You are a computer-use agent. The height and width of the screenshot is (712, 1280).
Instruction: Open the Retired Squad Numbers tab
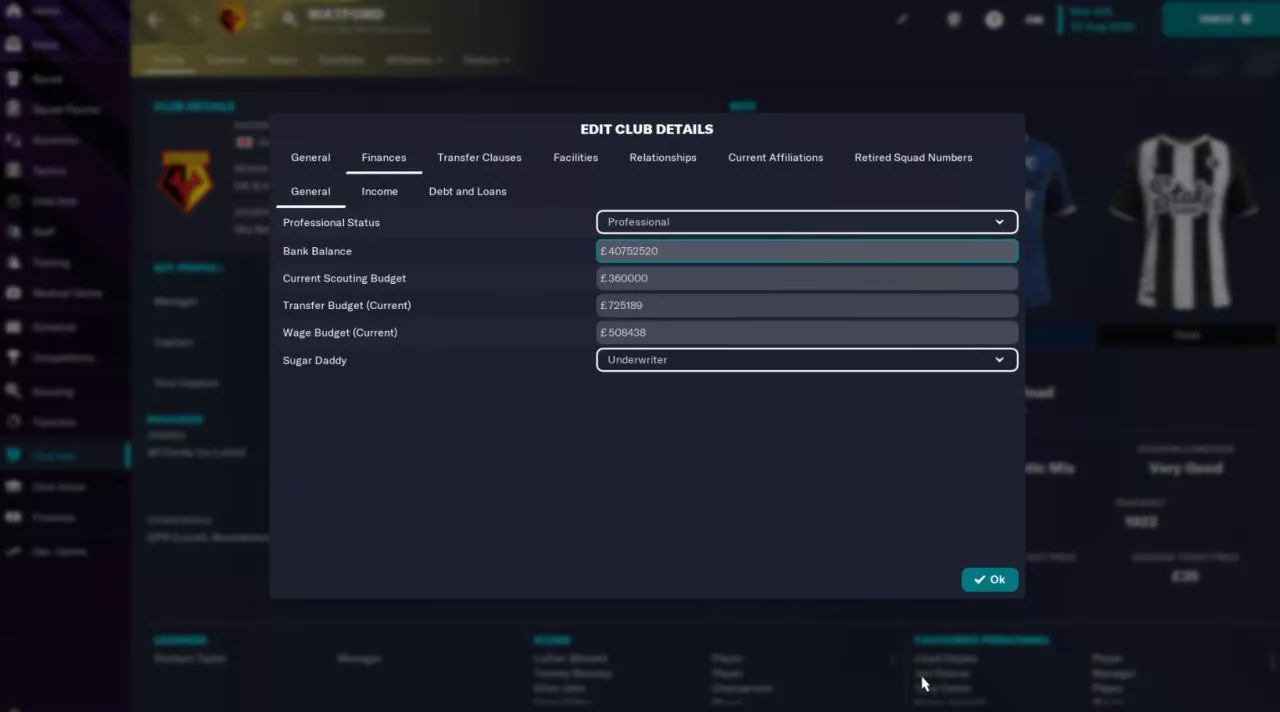pos(912,158)
